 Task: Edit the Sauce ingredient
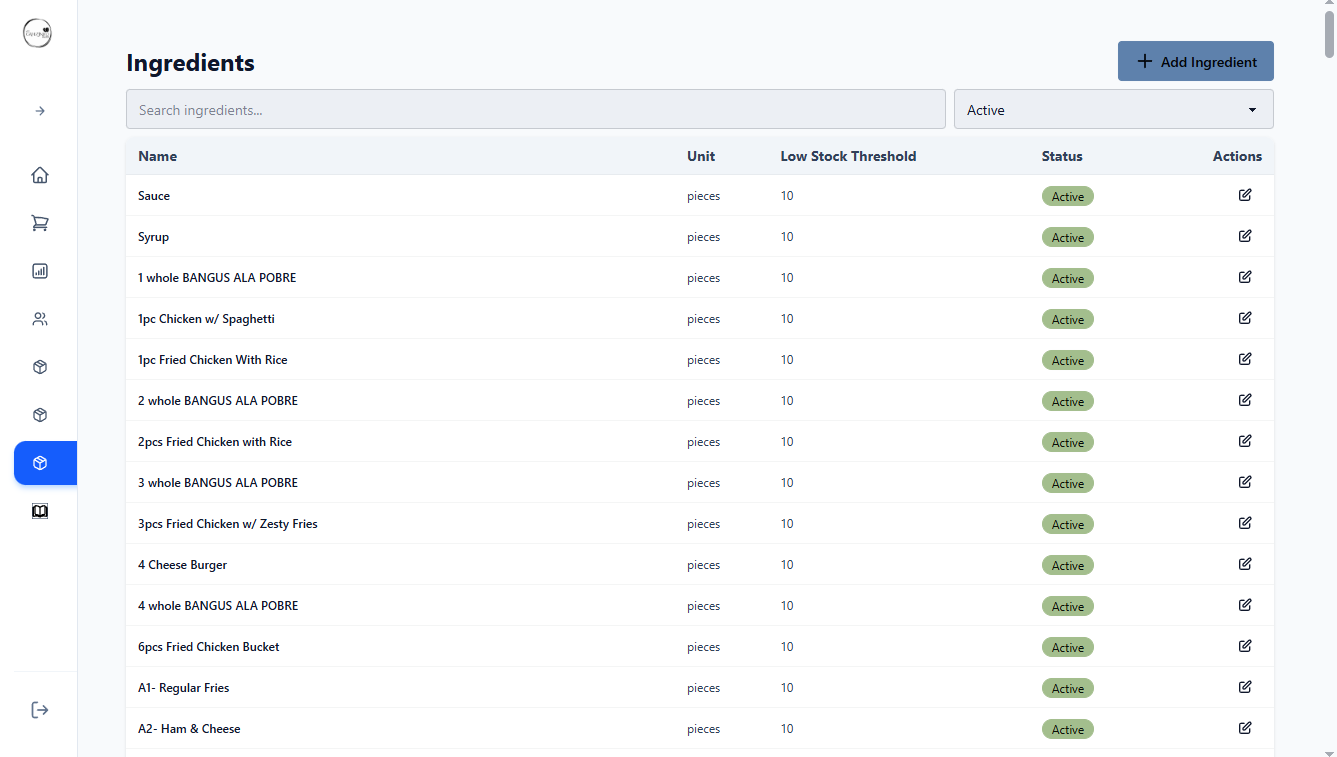pos(1245,195)
